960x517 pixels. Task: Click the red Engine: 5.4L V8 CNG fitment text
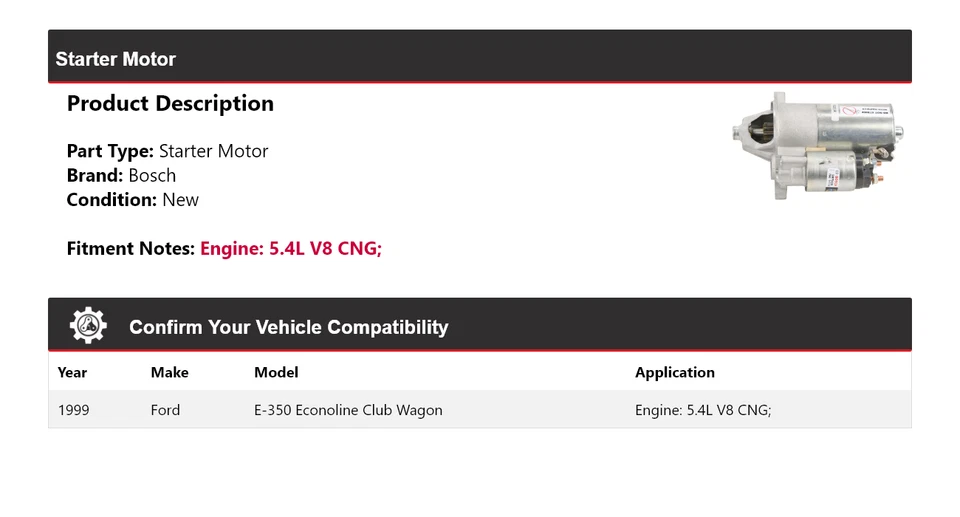(x=291, y=249)
